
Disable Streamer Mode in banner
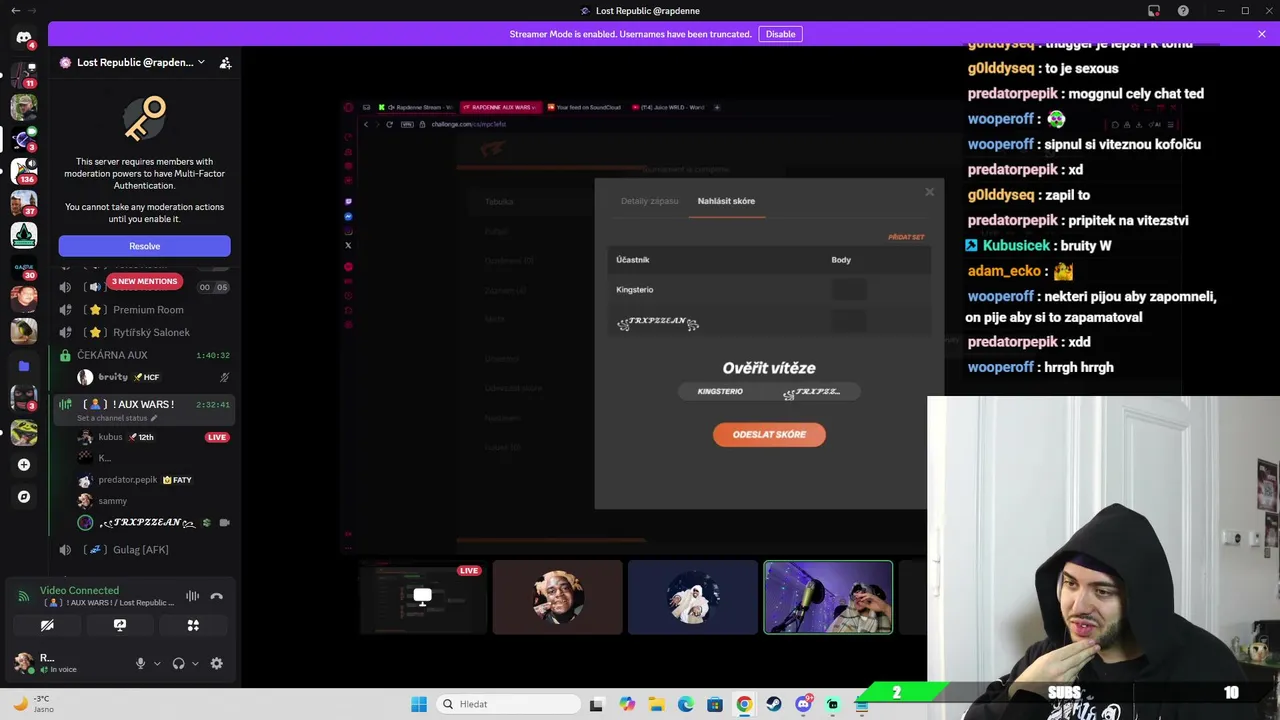[x=780, y=34]
